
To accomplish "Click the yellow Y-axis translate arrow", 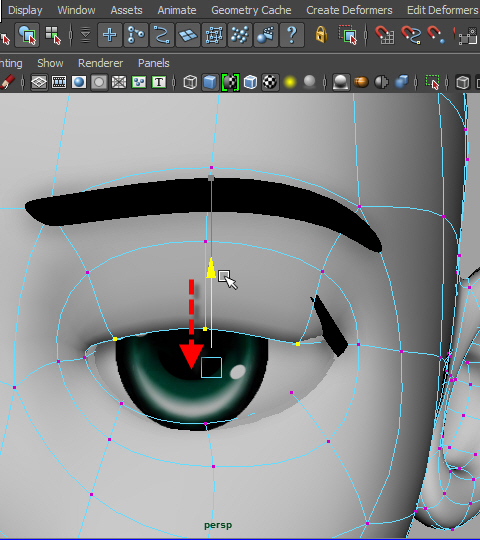I will click(211, 269).
